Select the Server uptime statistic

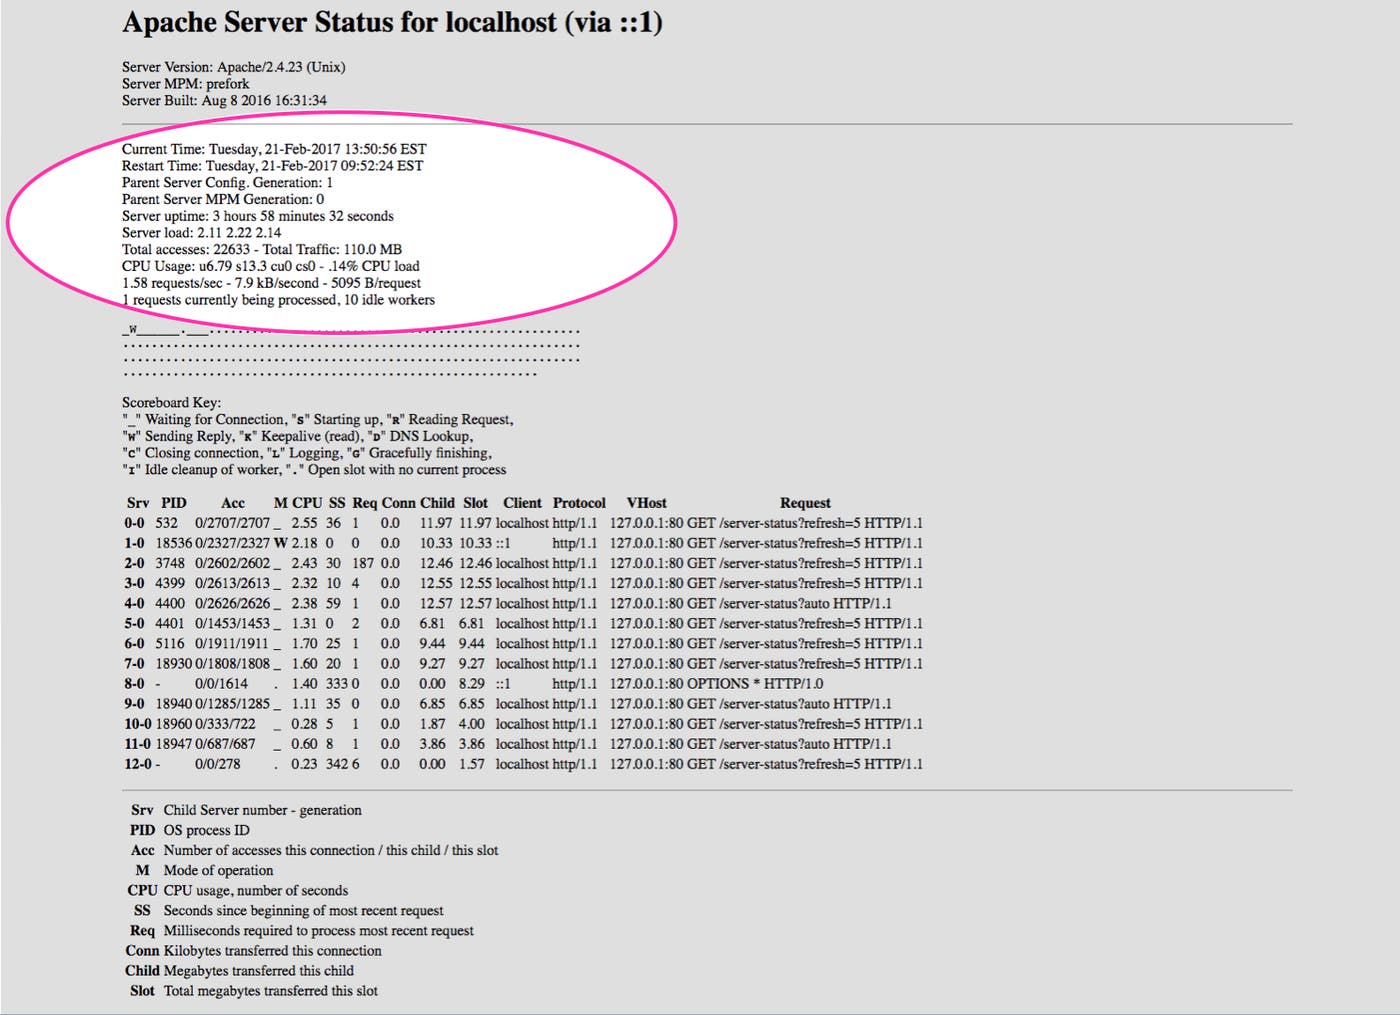257,215
